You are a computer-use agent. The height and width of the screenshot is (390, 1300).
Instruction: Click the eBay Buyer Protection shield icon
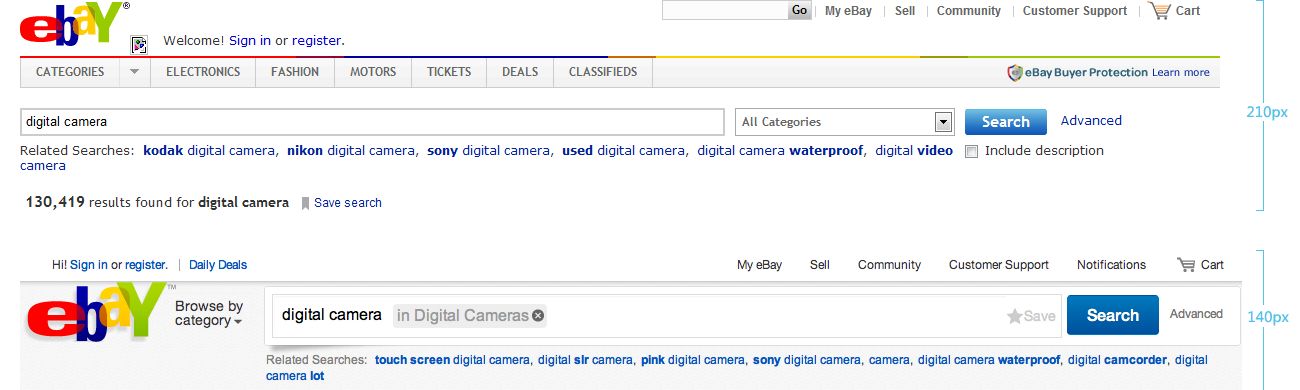click(x=1014, y=72)
